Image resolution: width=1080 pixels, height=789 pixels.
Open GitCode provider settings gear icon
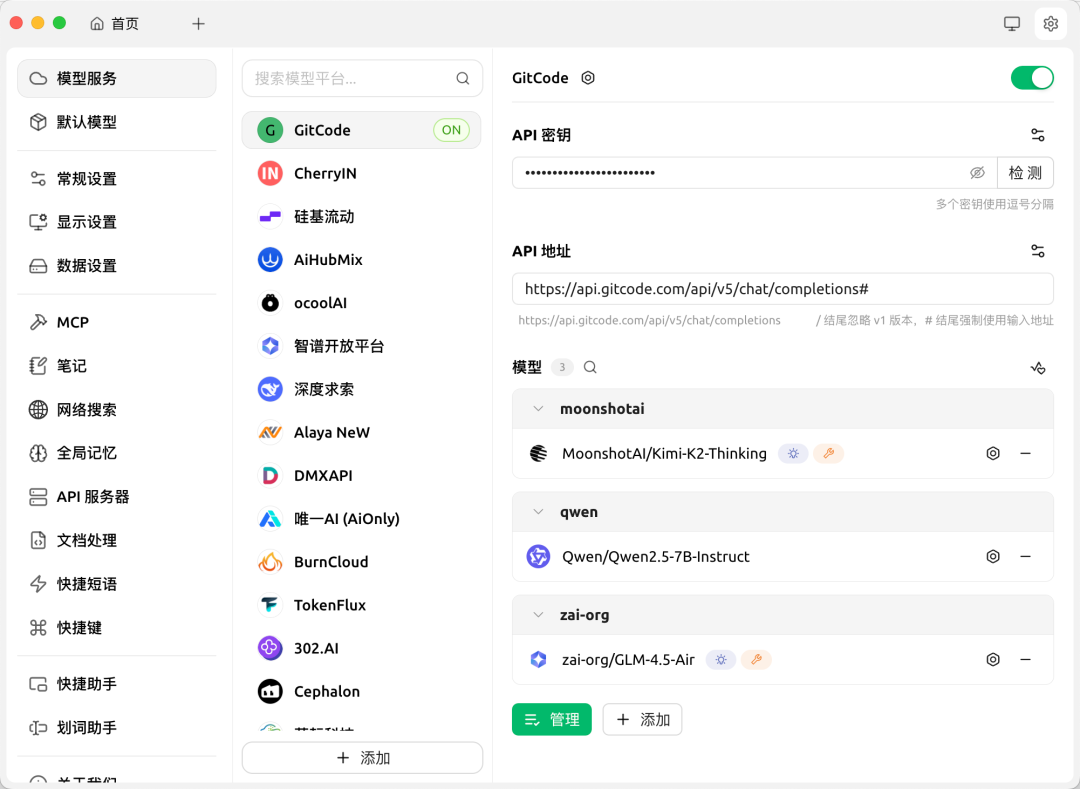588,78
